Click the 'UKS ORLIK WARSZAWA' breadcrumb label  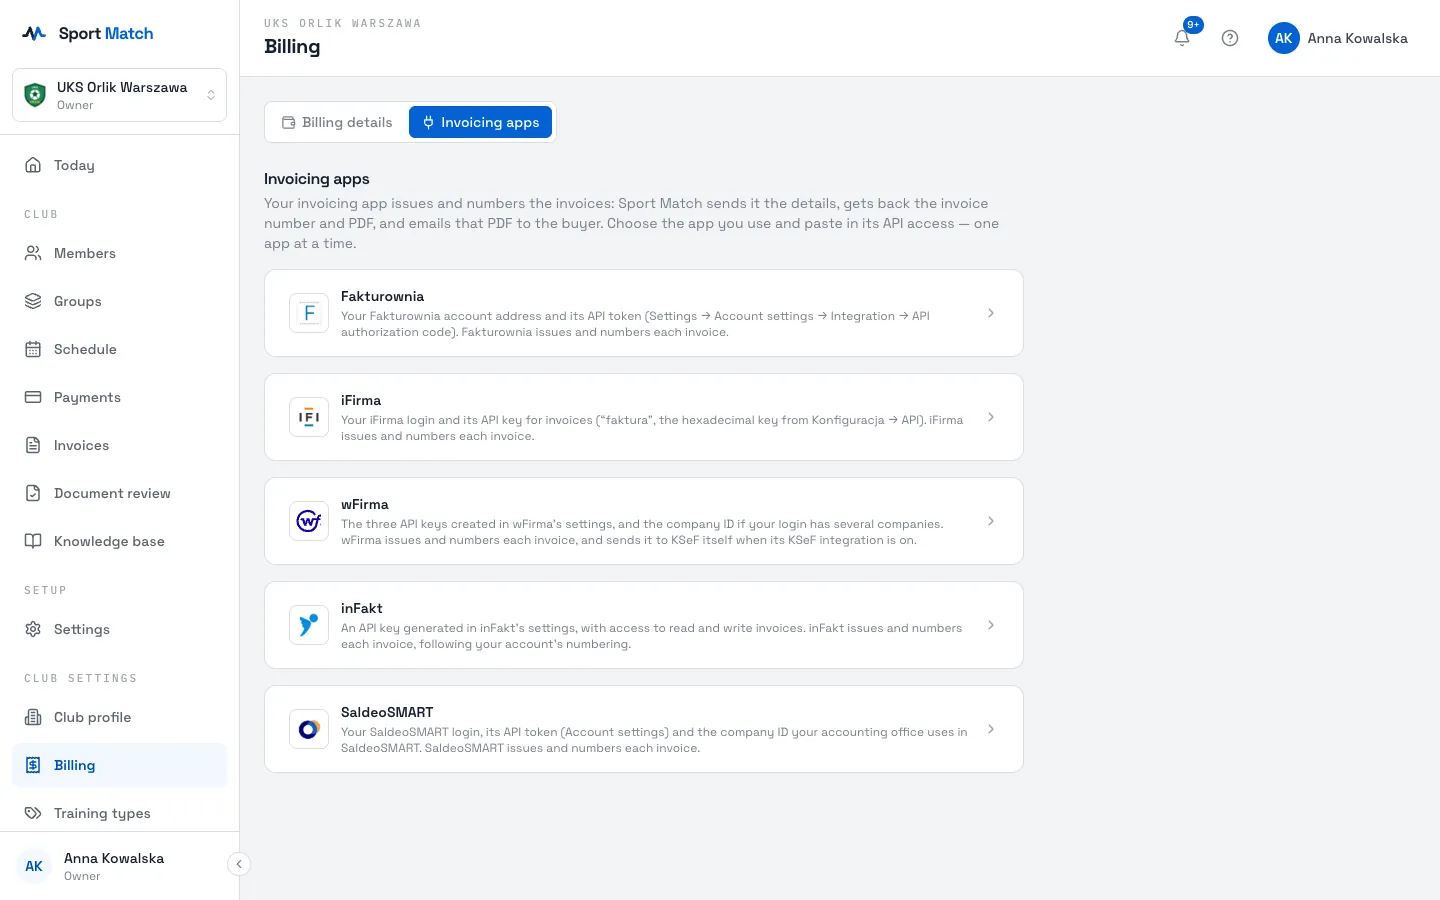[x=342, y=23]
